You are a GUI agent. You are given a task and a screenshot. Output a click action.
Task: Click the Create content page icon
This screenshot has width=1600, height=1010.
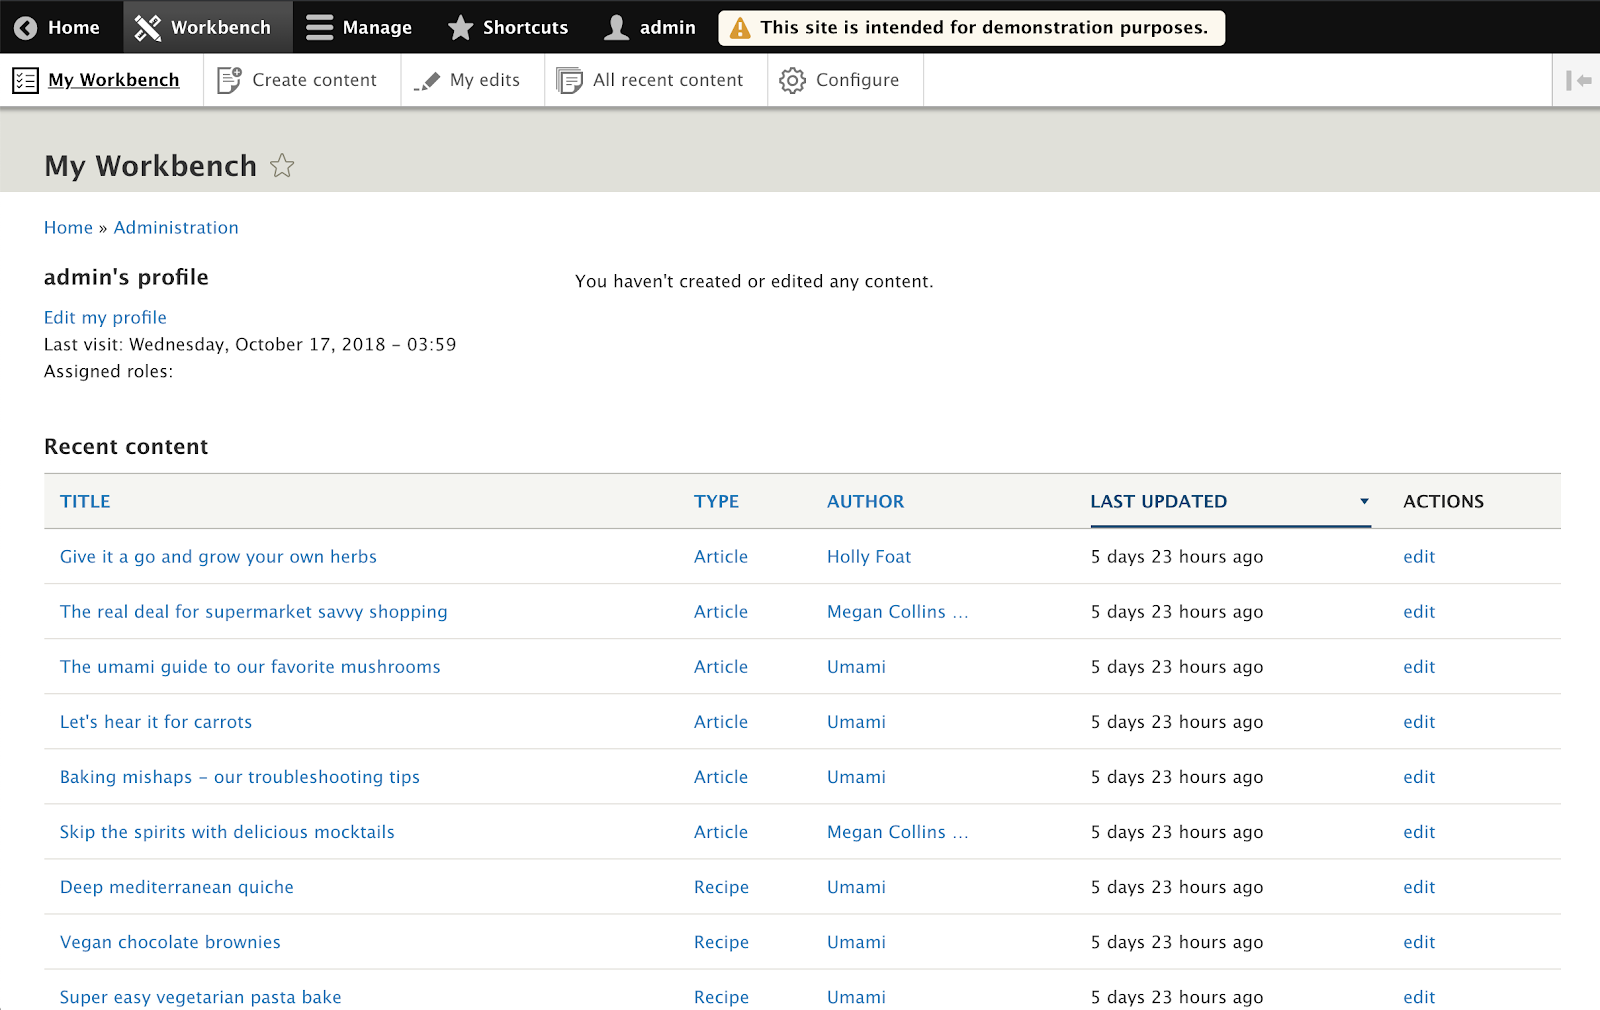click(x=229, y=80)
